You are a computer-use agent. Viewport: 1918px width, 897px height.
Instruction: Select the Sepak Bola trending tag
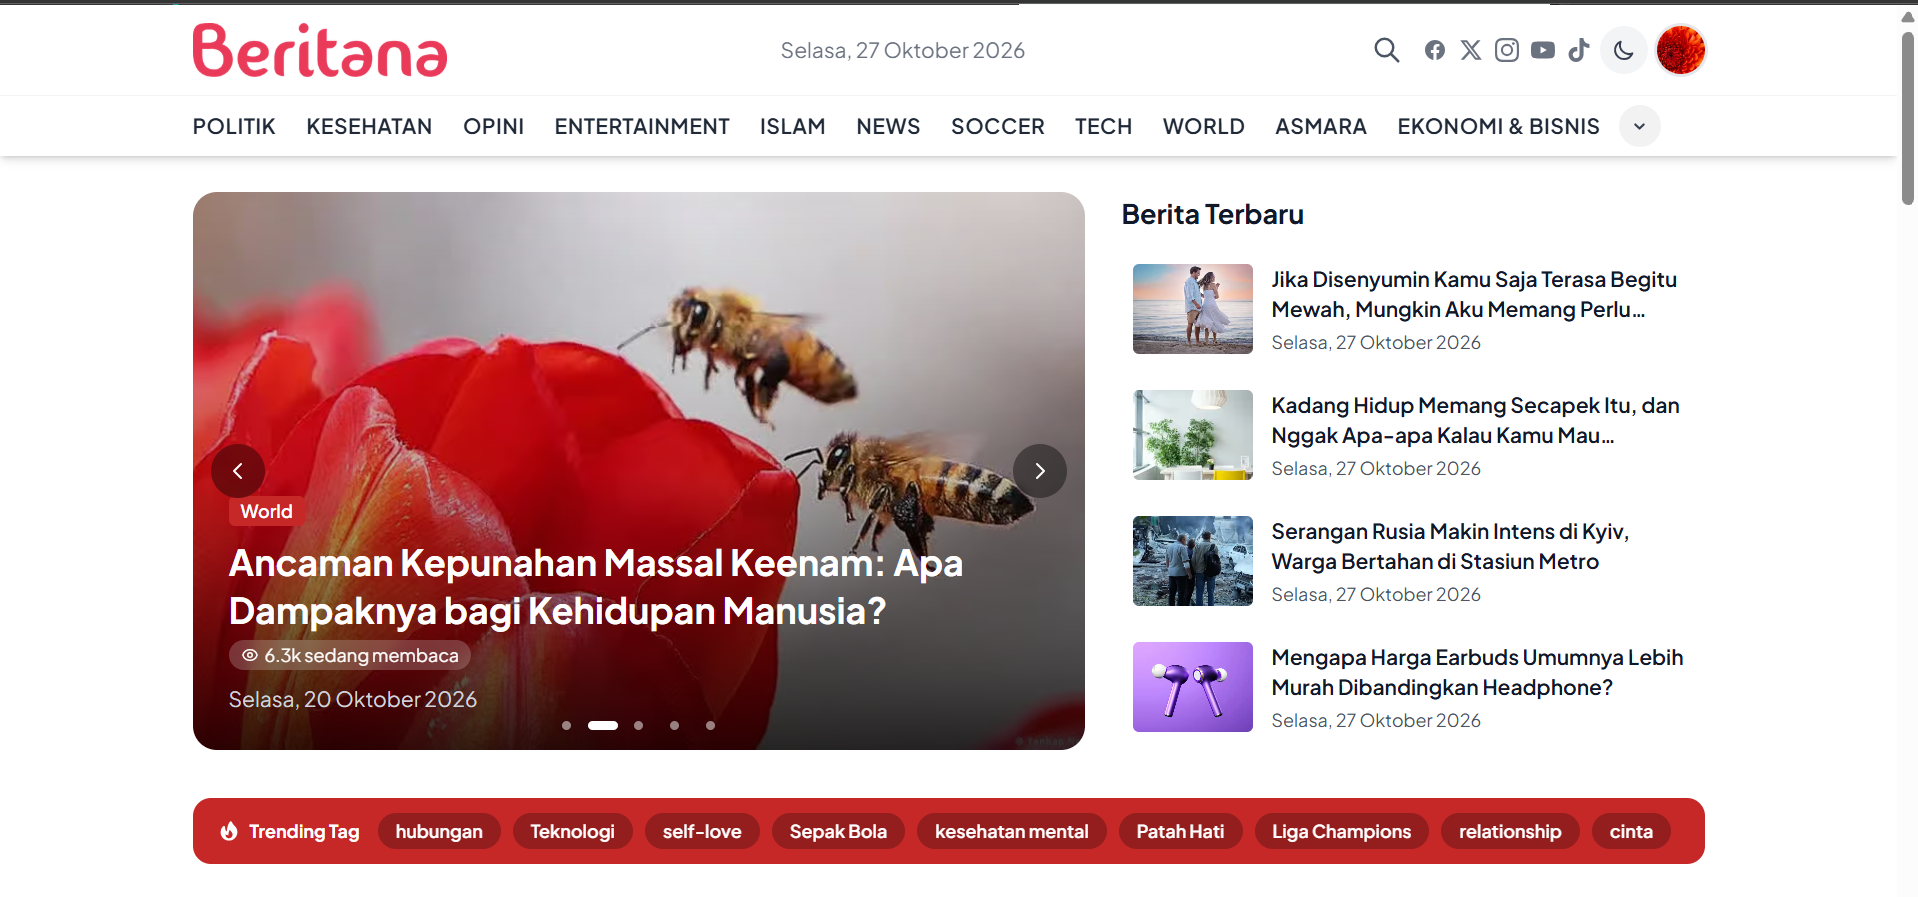838,831
